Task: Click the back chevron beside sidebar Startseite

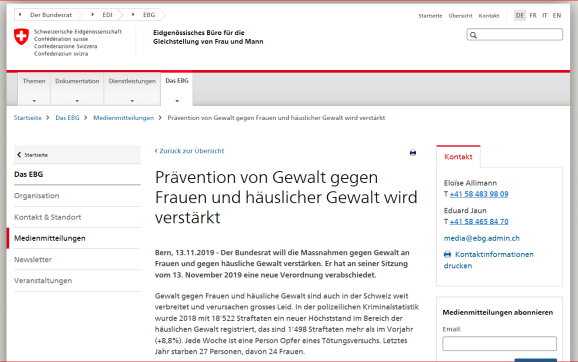Action: tap(19, 155)
